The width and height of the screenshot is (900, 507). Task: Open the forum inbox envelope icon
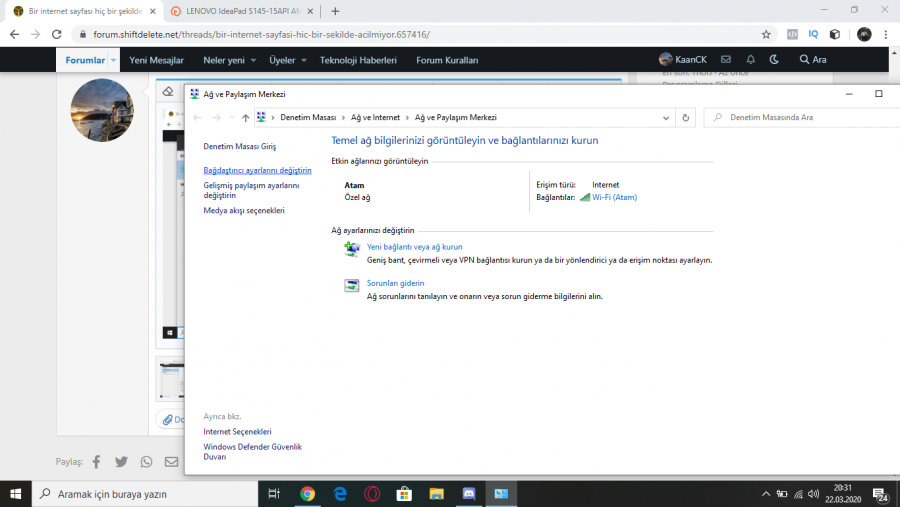pyautogui.click(x=726, y=60)
